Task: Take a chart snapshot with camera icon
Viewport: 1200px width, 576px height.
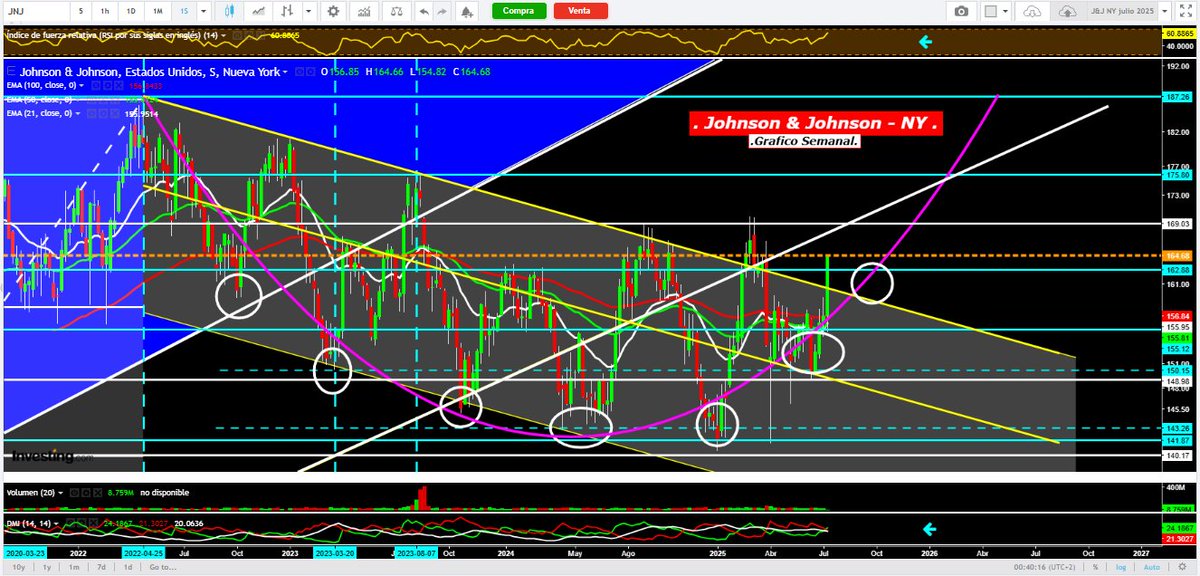Action: (x=962, y=11)
